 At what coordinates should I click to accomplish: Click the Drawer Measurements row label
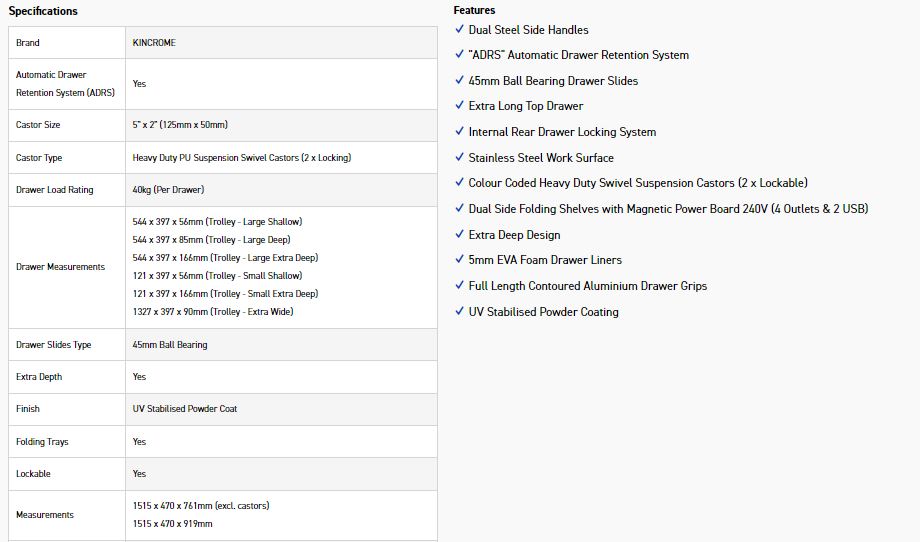pyautogui.click(x=60, y=267)
